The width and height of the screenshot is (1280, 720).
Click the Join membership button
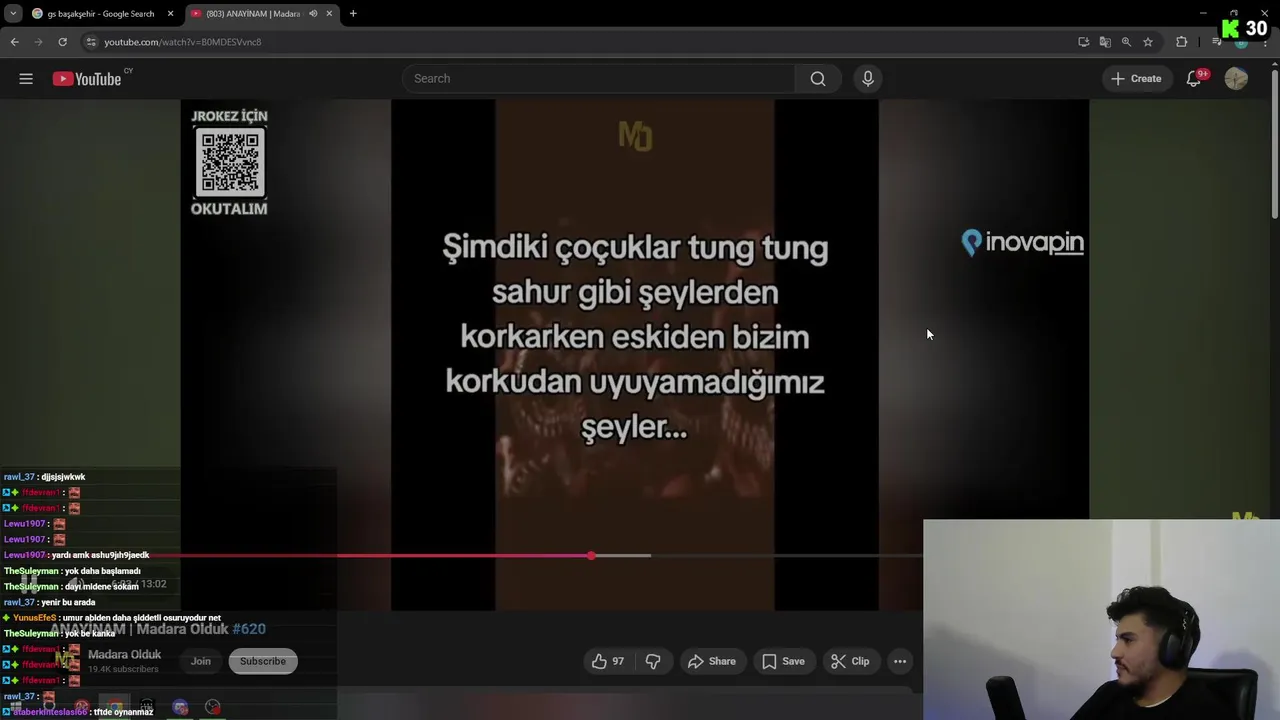[201, 661]
